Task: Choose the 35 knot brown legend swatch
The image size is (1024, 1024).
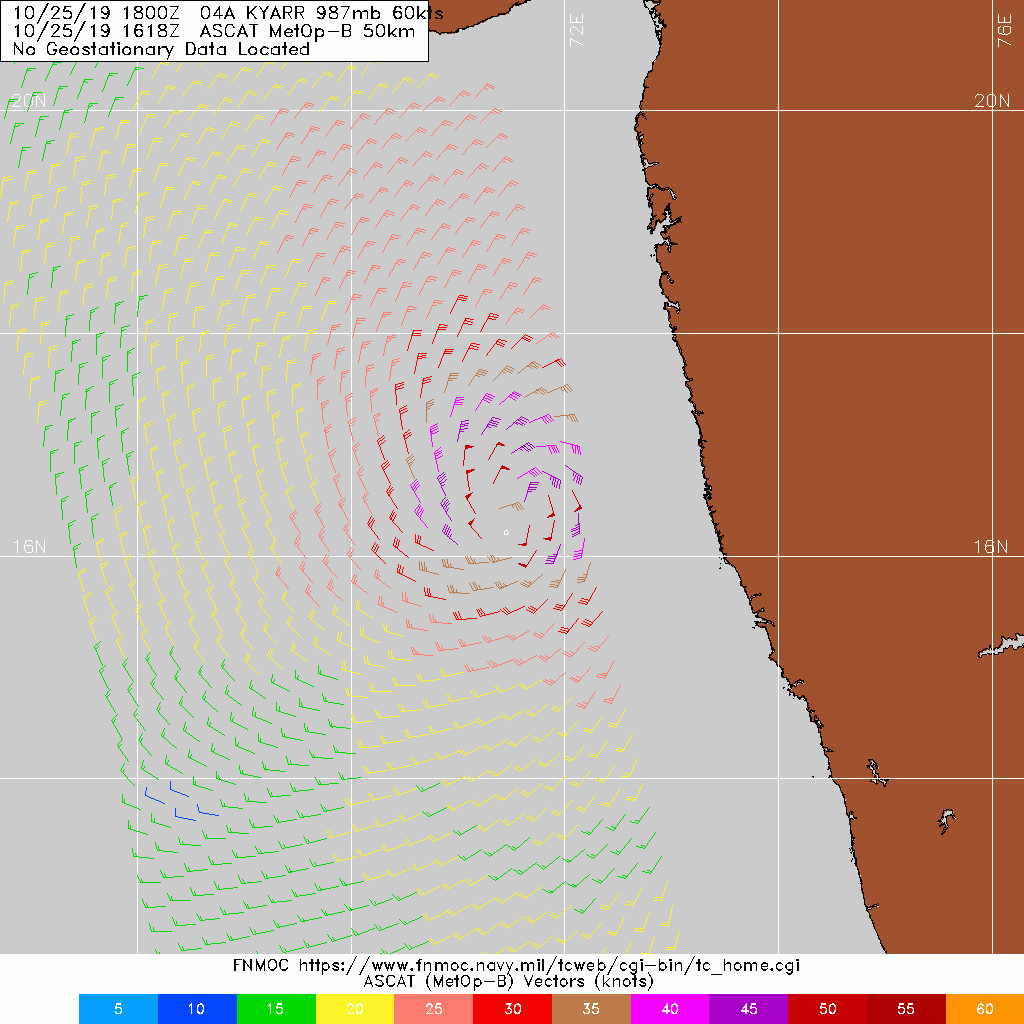Action: pyautogui.click(x=591, y=1008)
